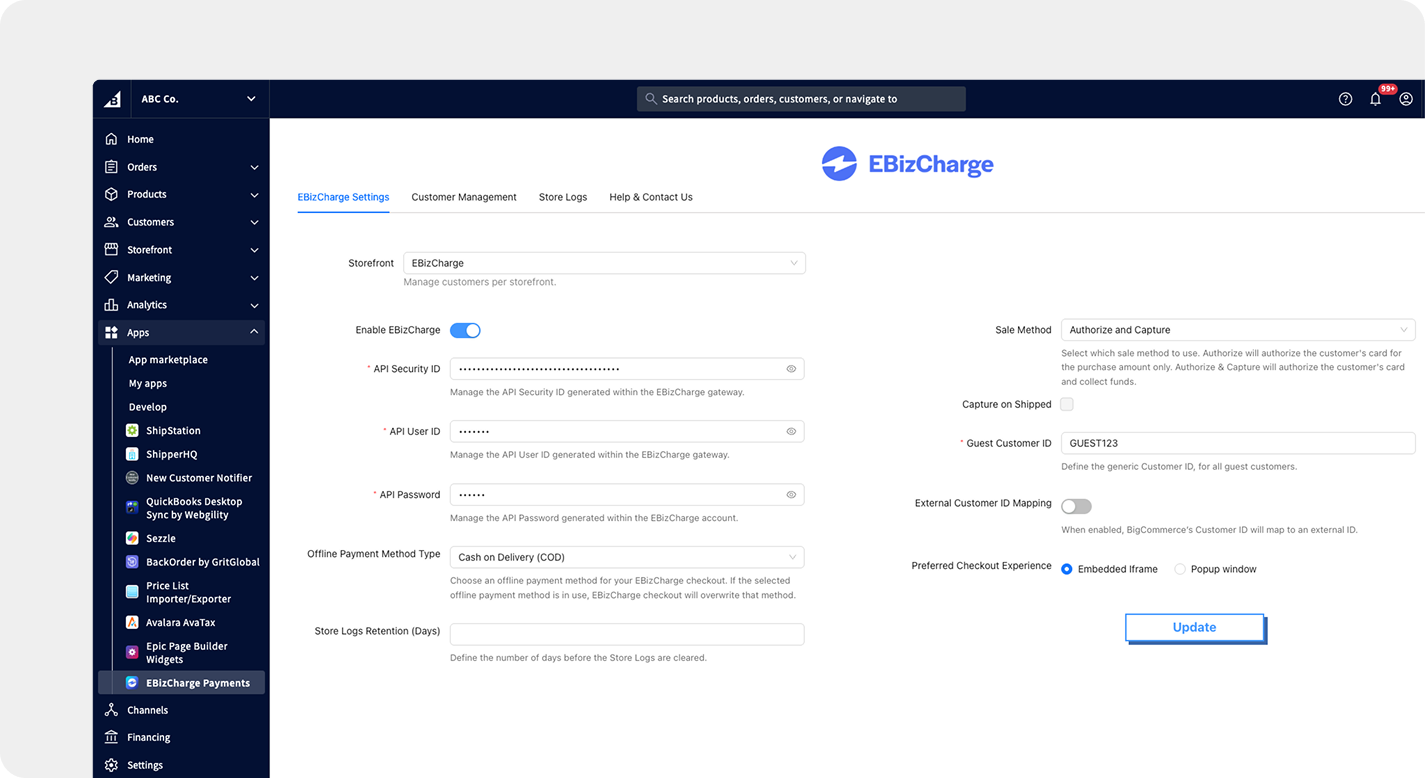Expand the Analytics menu chevron
The width and height of the screenshot is (1425, 778).
[x=254, y=305]
